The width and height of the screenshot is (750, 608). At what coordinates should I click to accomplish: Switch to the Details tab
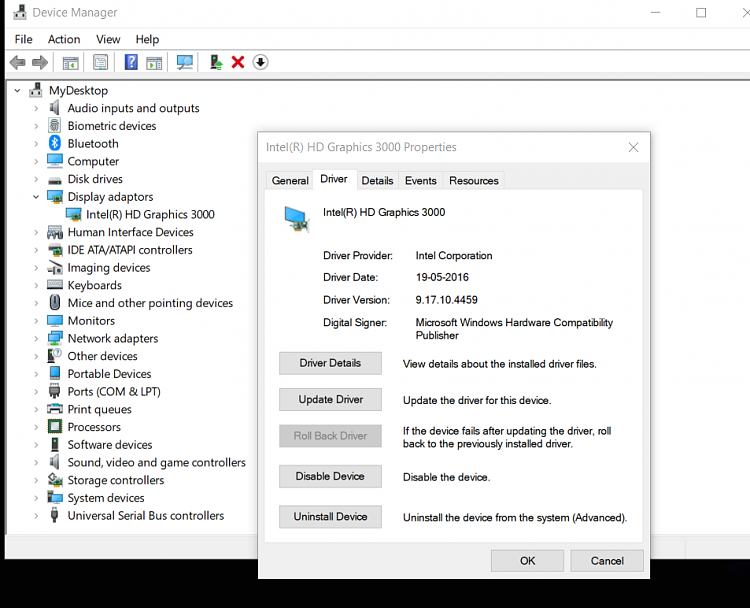[x=377, y=180]
